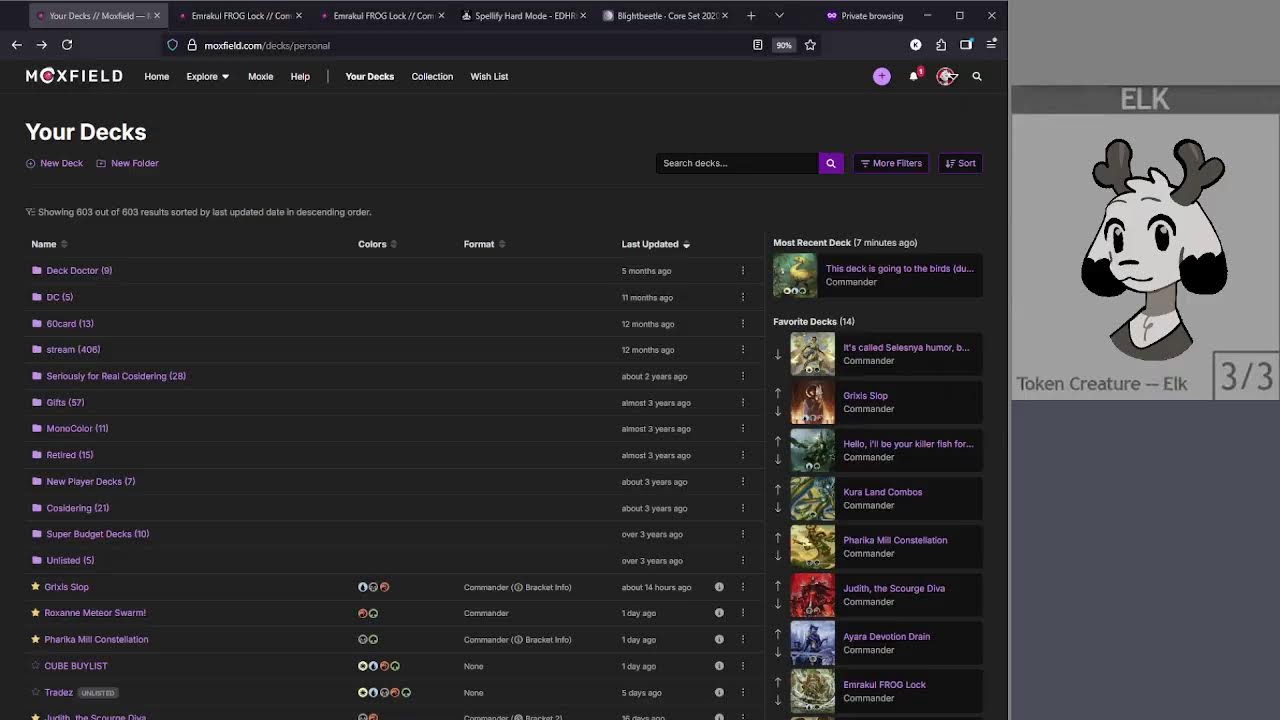The width and height of the screenshot is (1280, 720).
Task: Open Judith, the Scourge Diva thumbnail
Action: (x=812, y=595)
